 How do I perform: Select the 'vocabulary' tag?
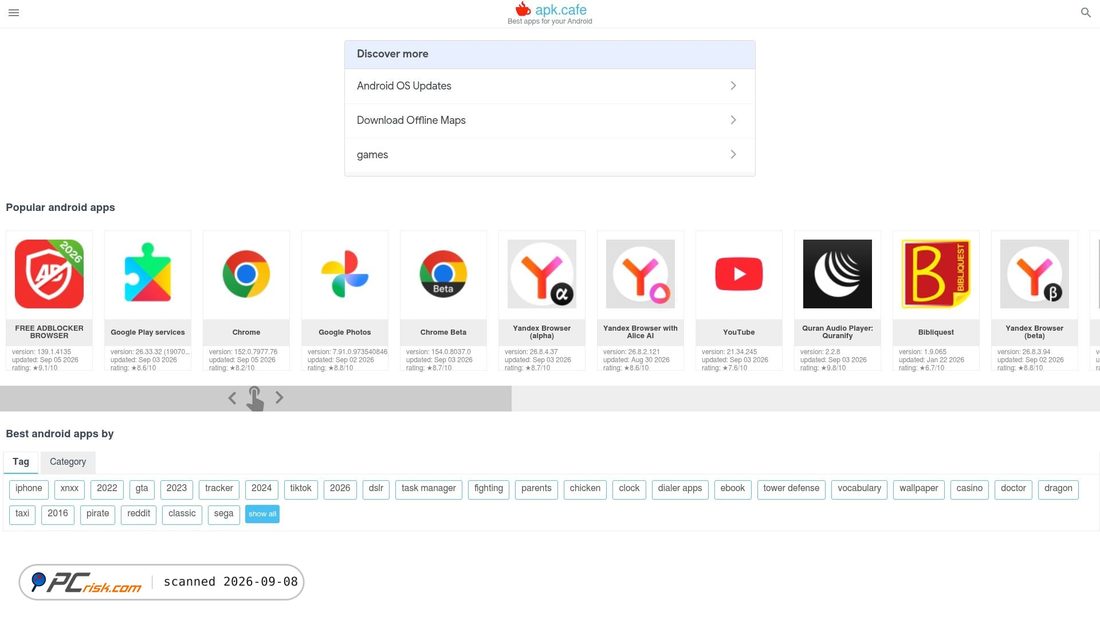click(859, 489)
